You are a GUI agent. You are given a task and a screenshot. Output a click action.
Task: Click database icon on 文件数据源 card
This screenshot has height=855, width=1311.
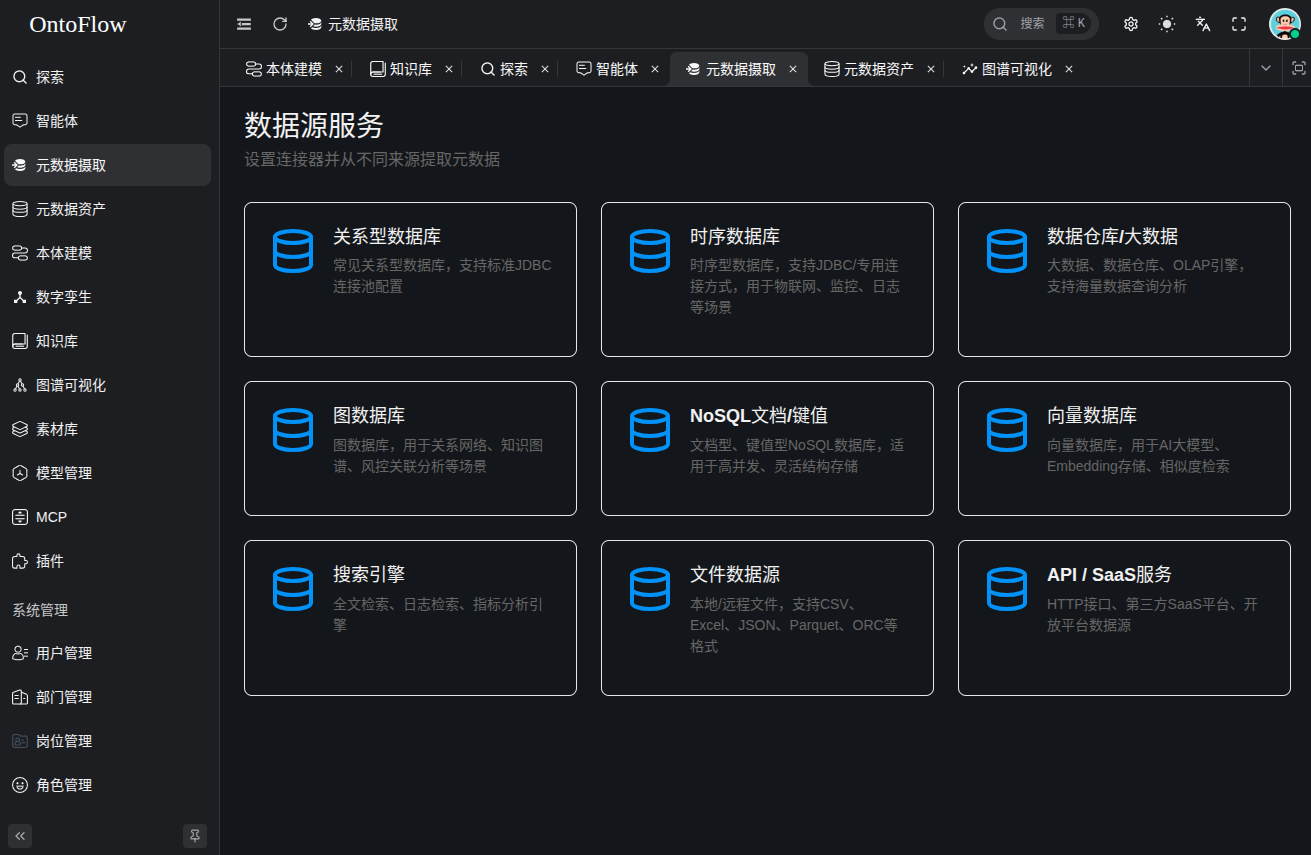point(650,589)
